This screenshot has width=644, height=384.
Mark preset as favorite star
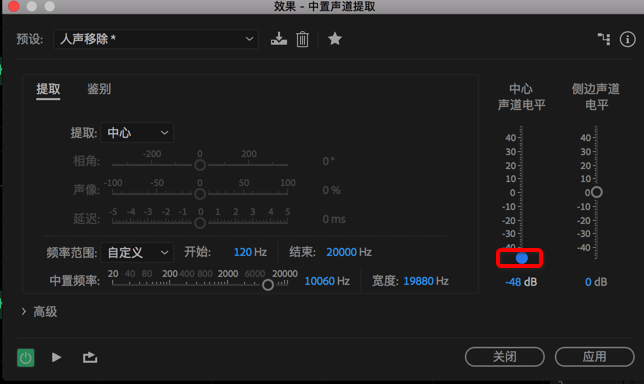coord(335,39)
